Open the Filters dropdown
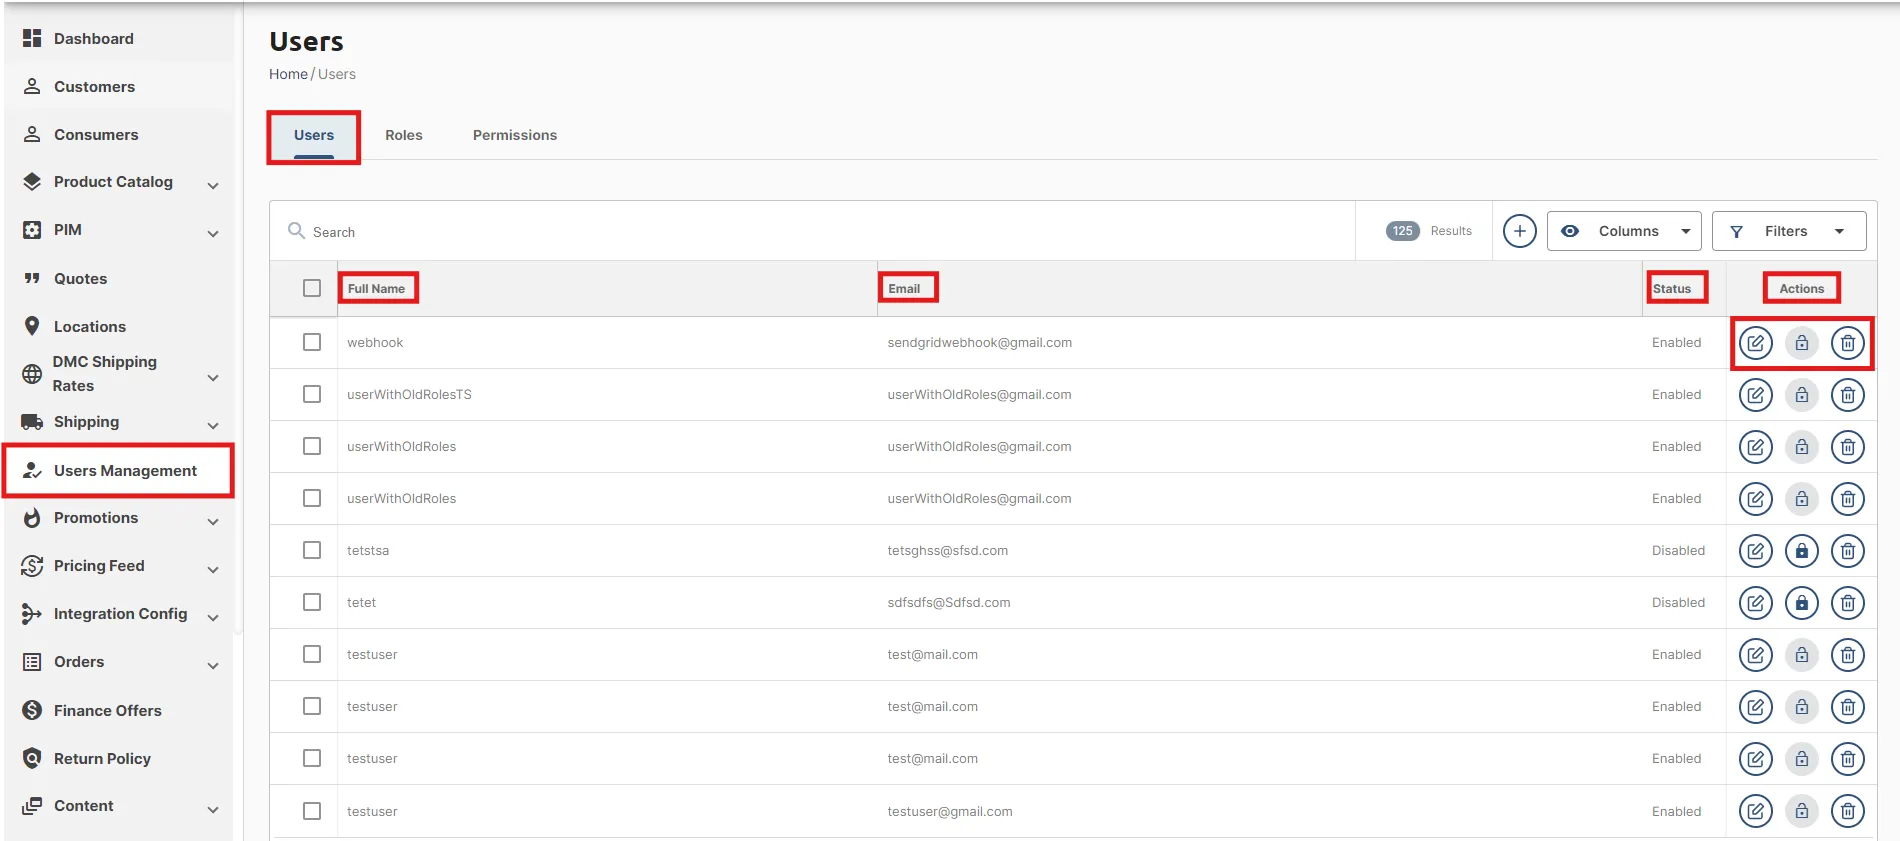This screenshot has width=1900, height=841. tap(1789, 231)
